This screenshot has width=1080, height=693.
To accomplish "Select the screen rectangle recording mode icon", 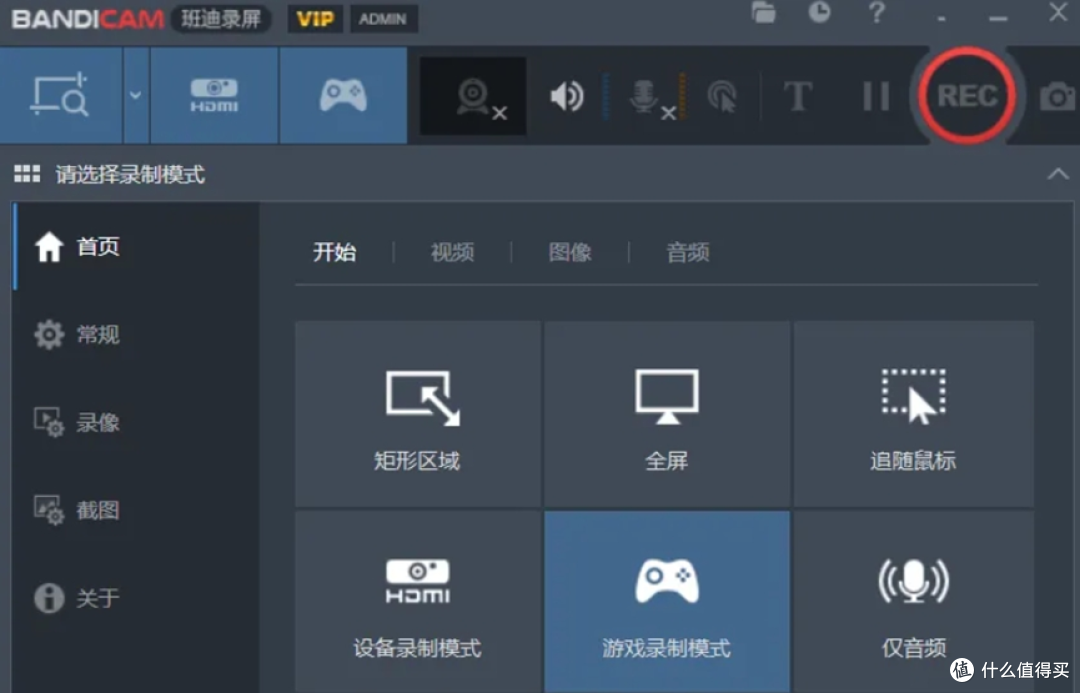I will pyautogui.click(x=61, y=95).
